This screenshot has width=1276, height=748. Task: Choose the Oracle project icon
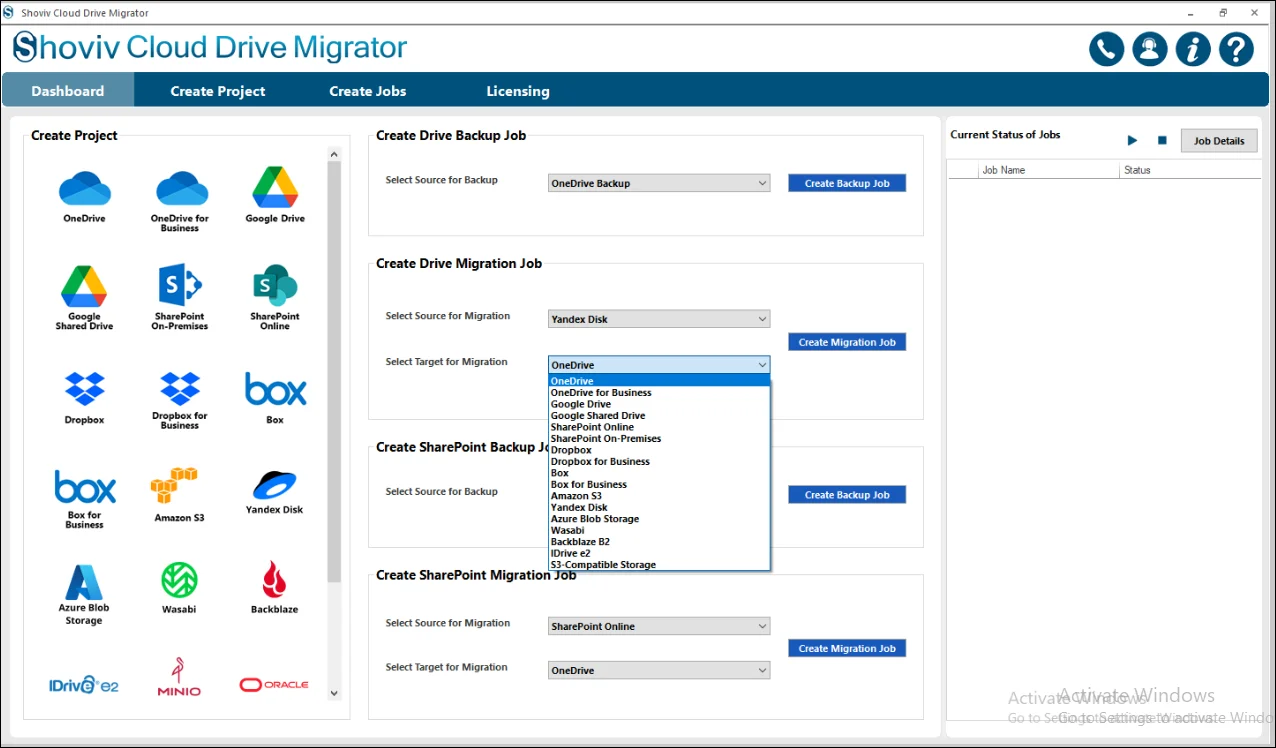275,685
